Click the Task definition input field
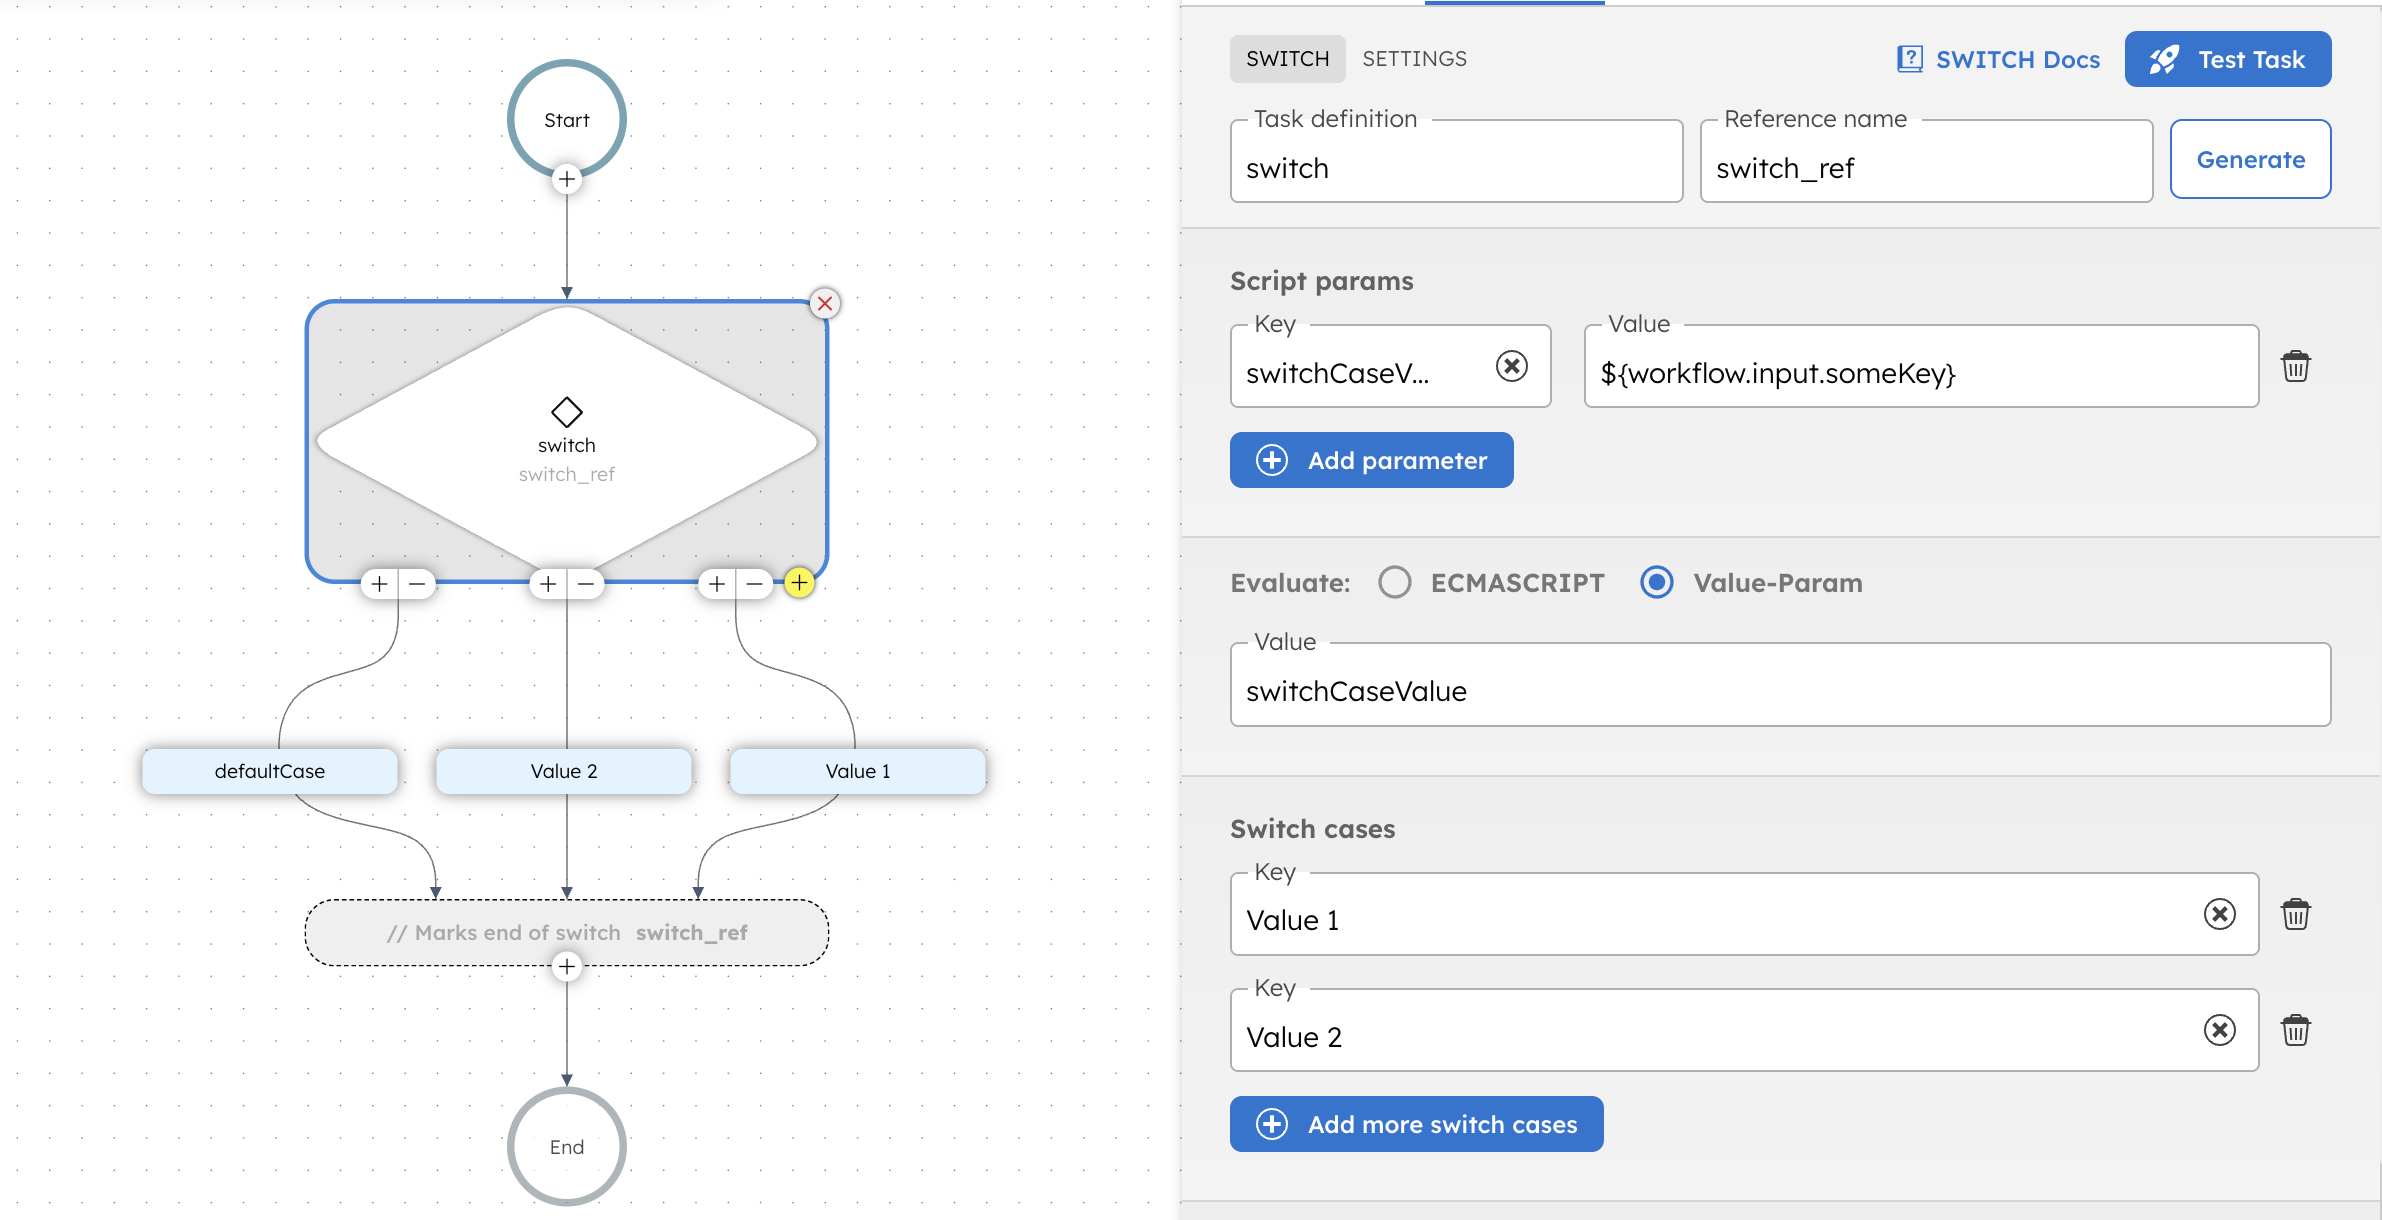 [x=1455, y=167]
